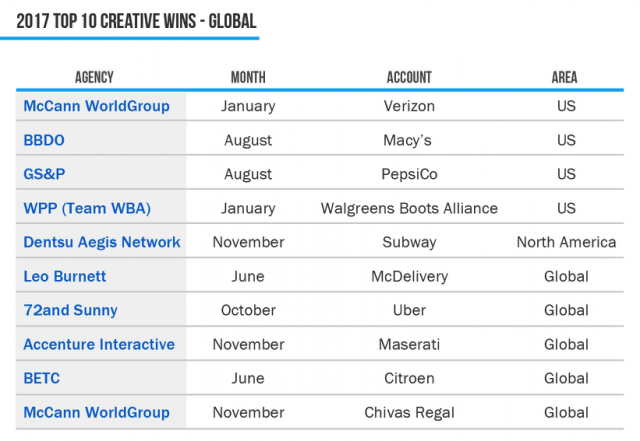Click the 2017 Top 10 Creative Wins title
The width and height of the screenshot is (640, 441).
pos(136,21)
